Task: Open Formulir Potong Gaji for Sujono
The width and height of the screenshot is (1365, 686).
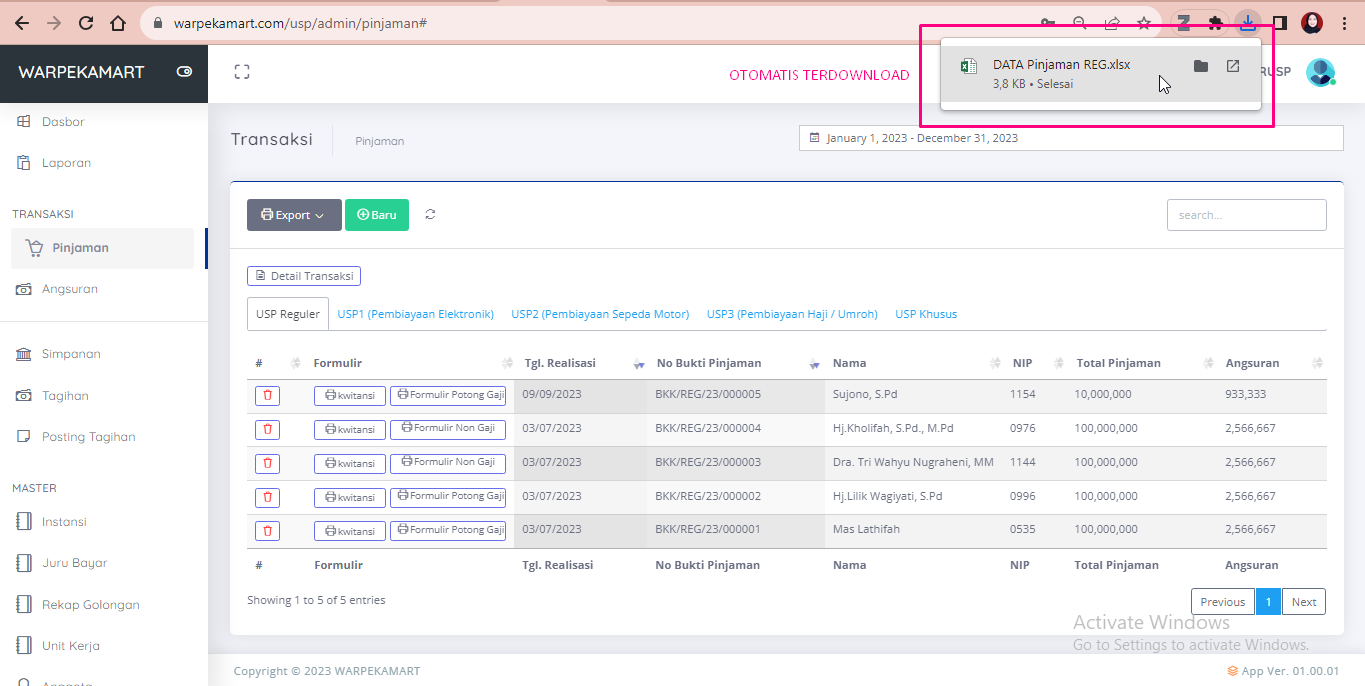Action: (448, 395)
